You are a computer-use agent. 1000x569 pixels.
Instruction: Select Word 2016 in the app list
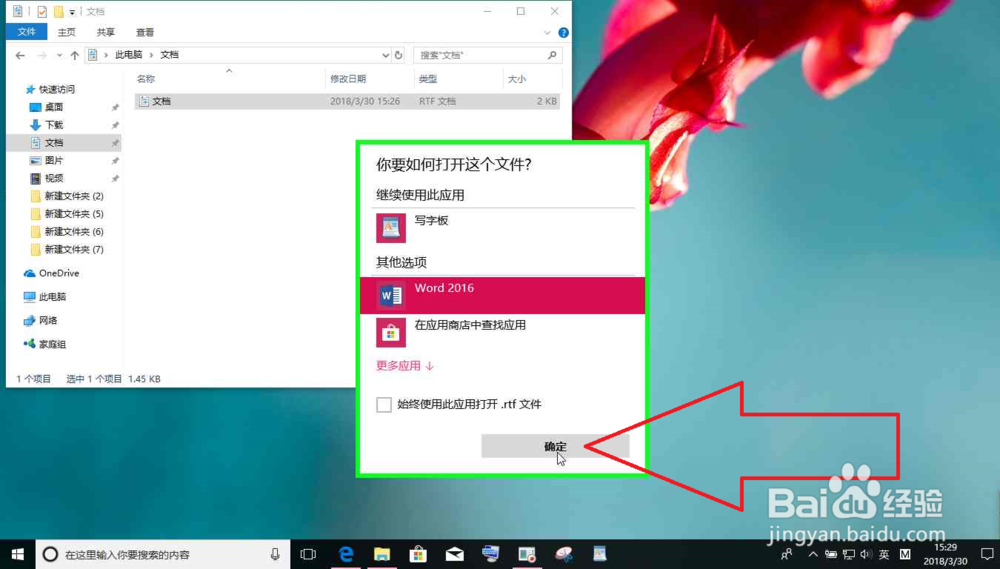[503, 295]
